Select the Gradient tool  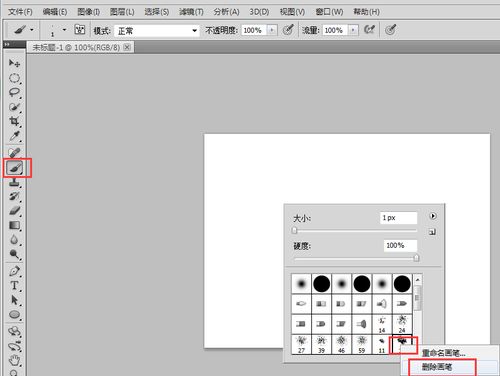[x=14, y=226]
